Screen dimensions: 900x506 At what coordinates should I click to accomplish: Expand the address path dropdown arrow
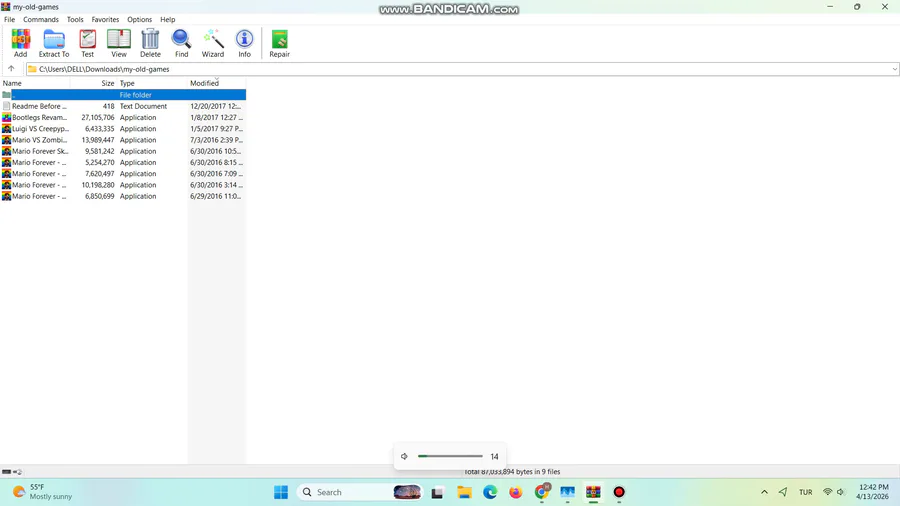click(x=894, y=69)
